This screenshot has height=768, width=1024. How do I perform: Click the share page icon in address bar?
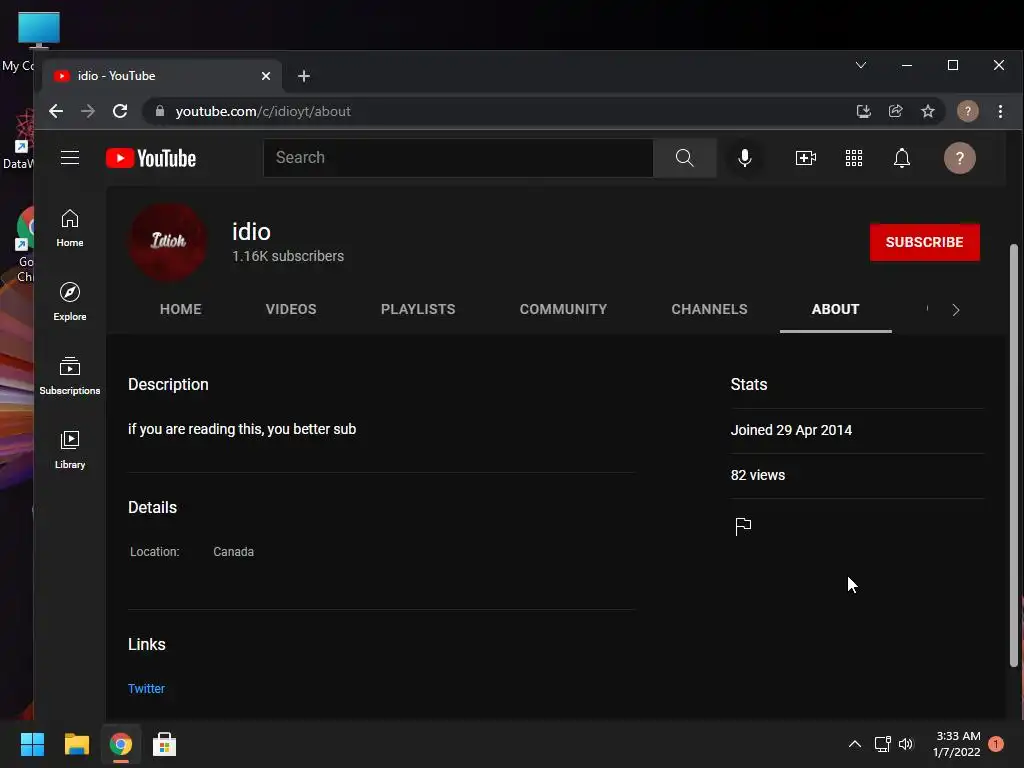[895, 111]
